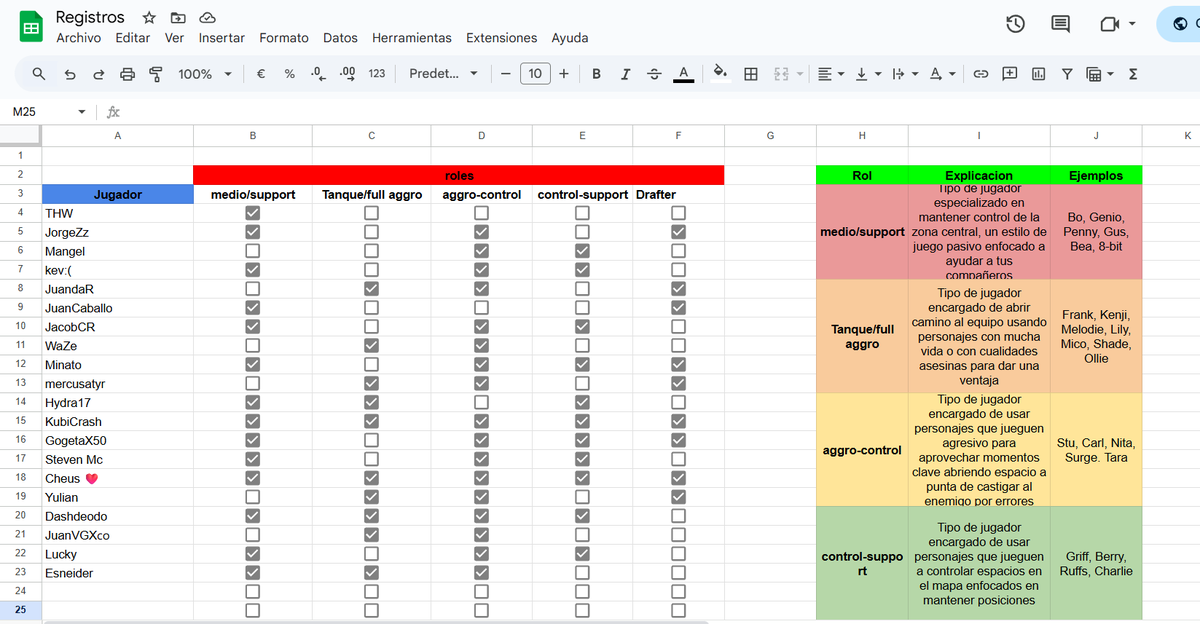The height and width of the screenshot is (624, 1200).
Task: Open text color picker
Action: point(683,74)
